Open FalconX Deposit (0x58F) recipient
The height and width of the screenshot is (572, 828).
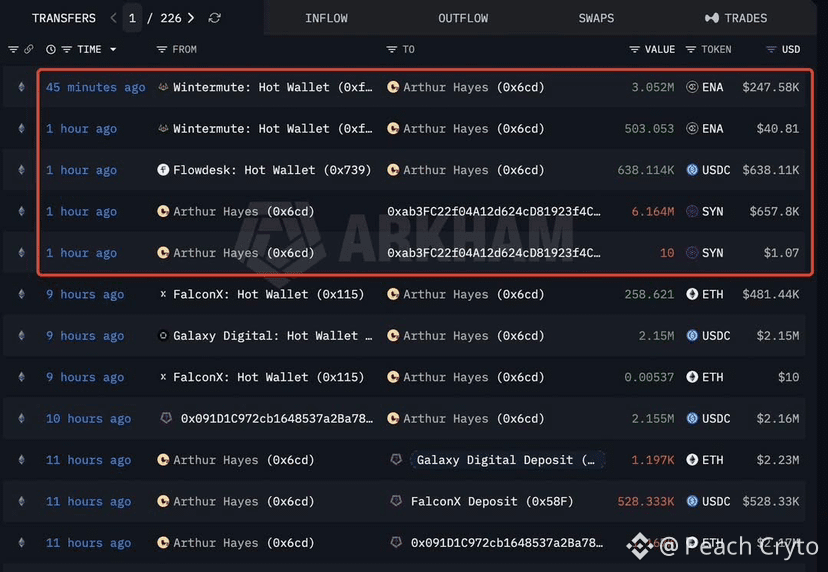492,501
